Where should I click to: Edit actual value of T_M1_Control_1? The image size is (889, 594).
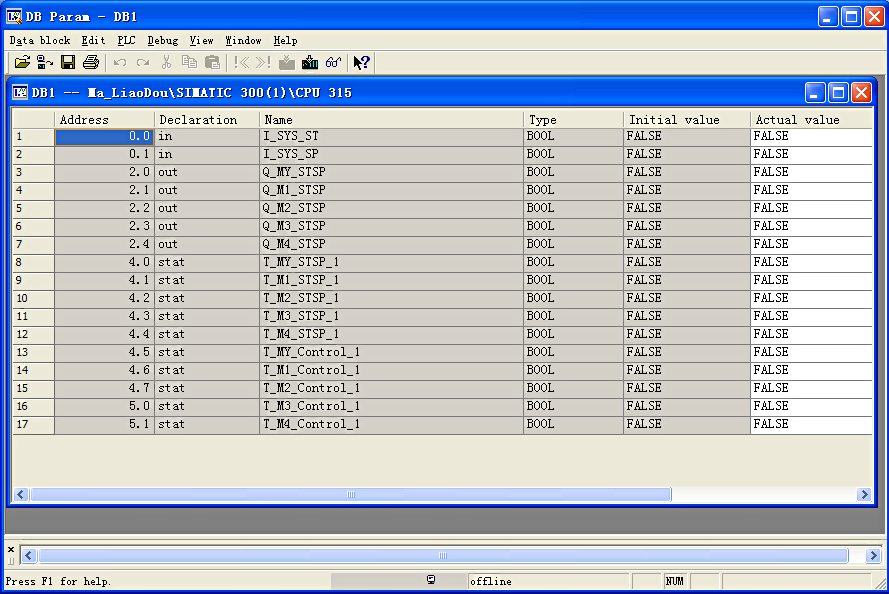811,371
